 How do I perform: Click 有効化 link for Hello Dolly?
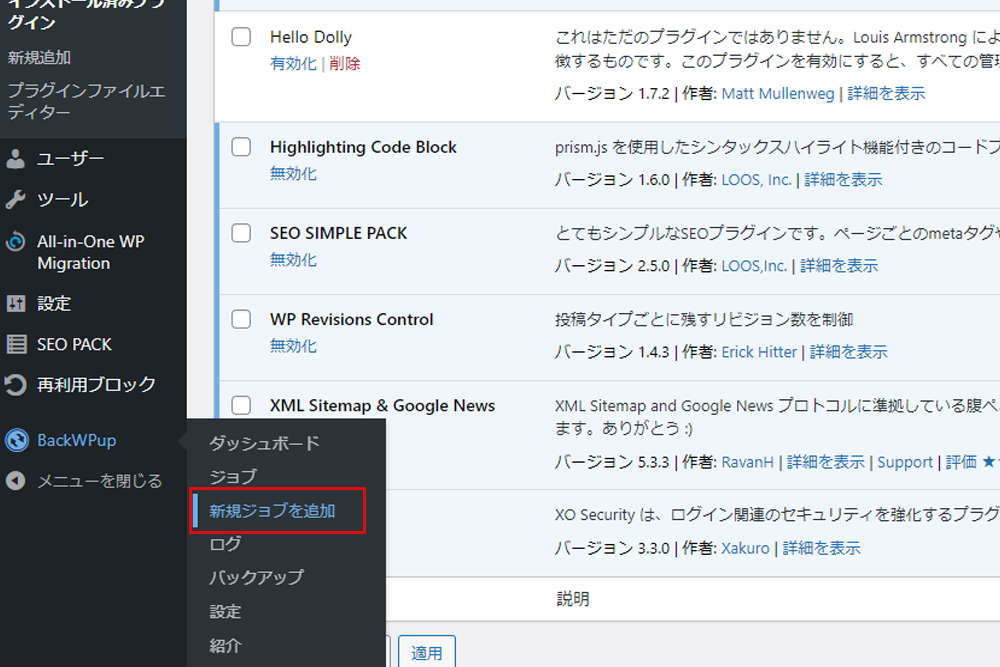[x=293, y=64]
